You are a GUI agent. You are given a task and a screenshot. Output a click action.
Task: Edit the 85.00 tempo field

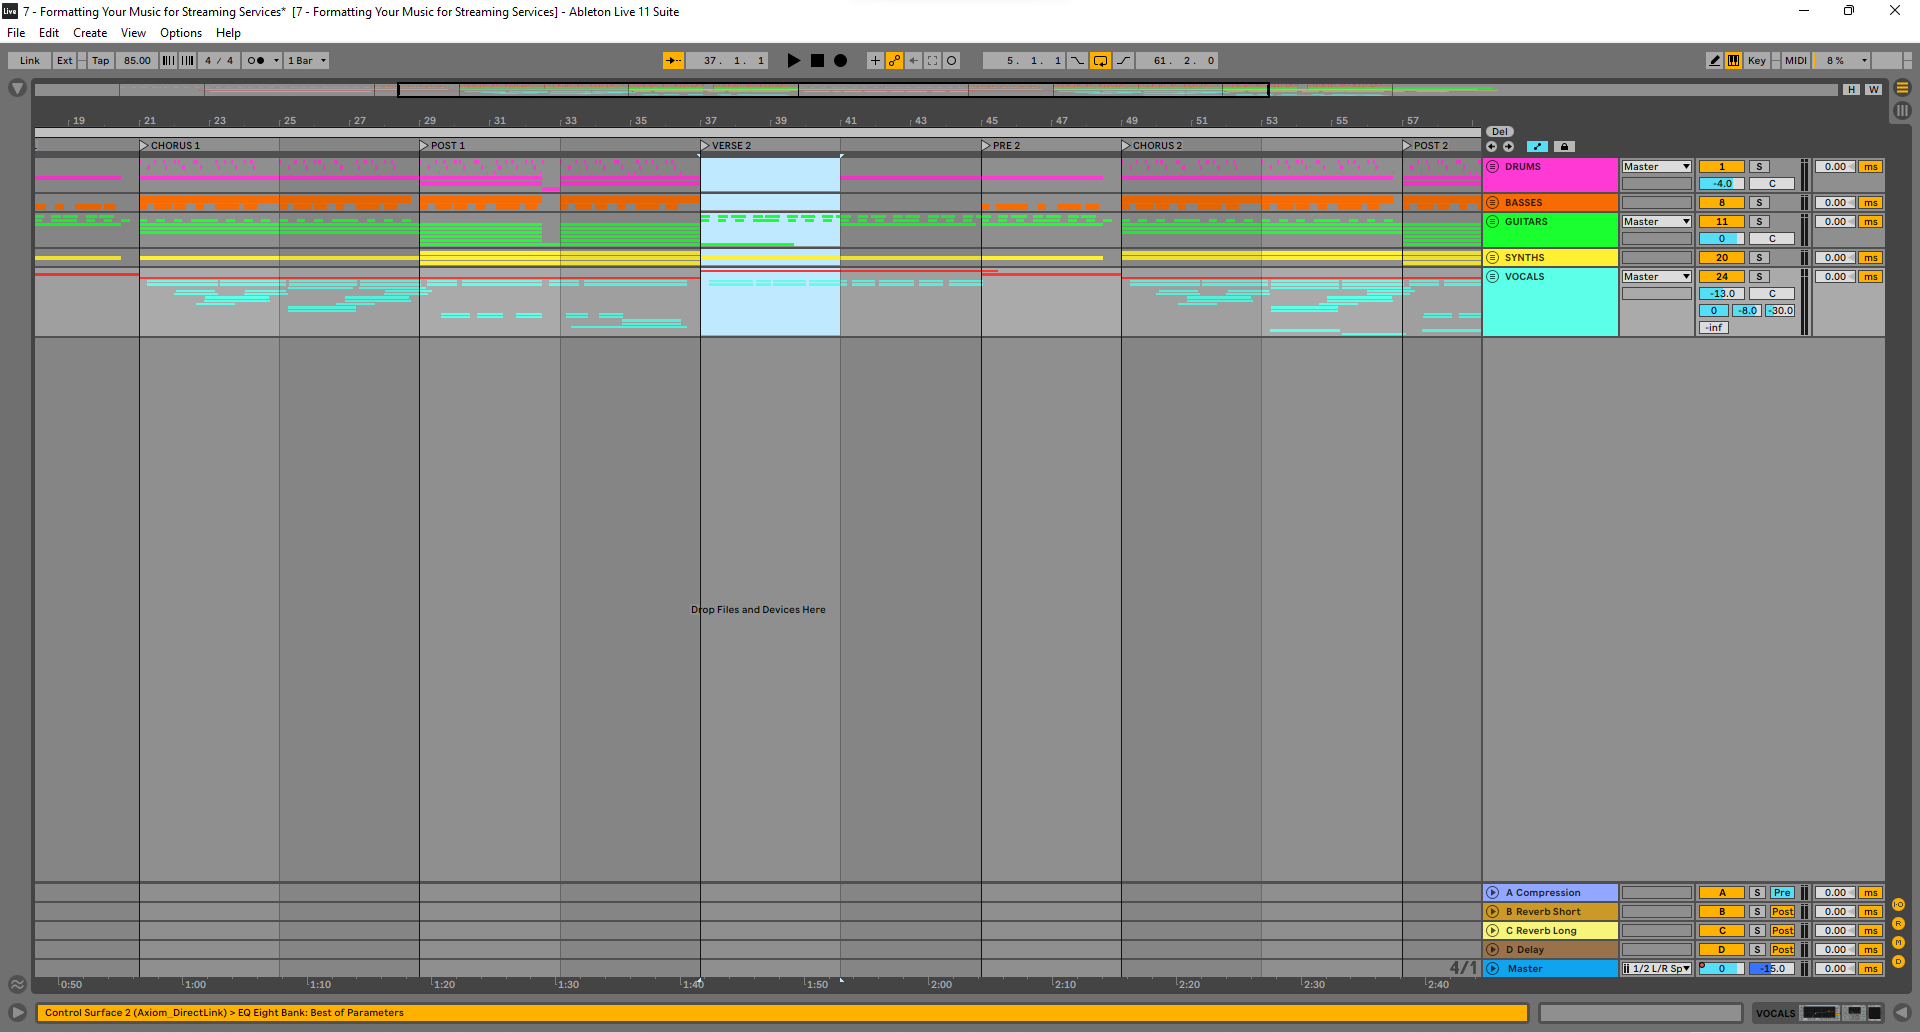click(137, 61)
